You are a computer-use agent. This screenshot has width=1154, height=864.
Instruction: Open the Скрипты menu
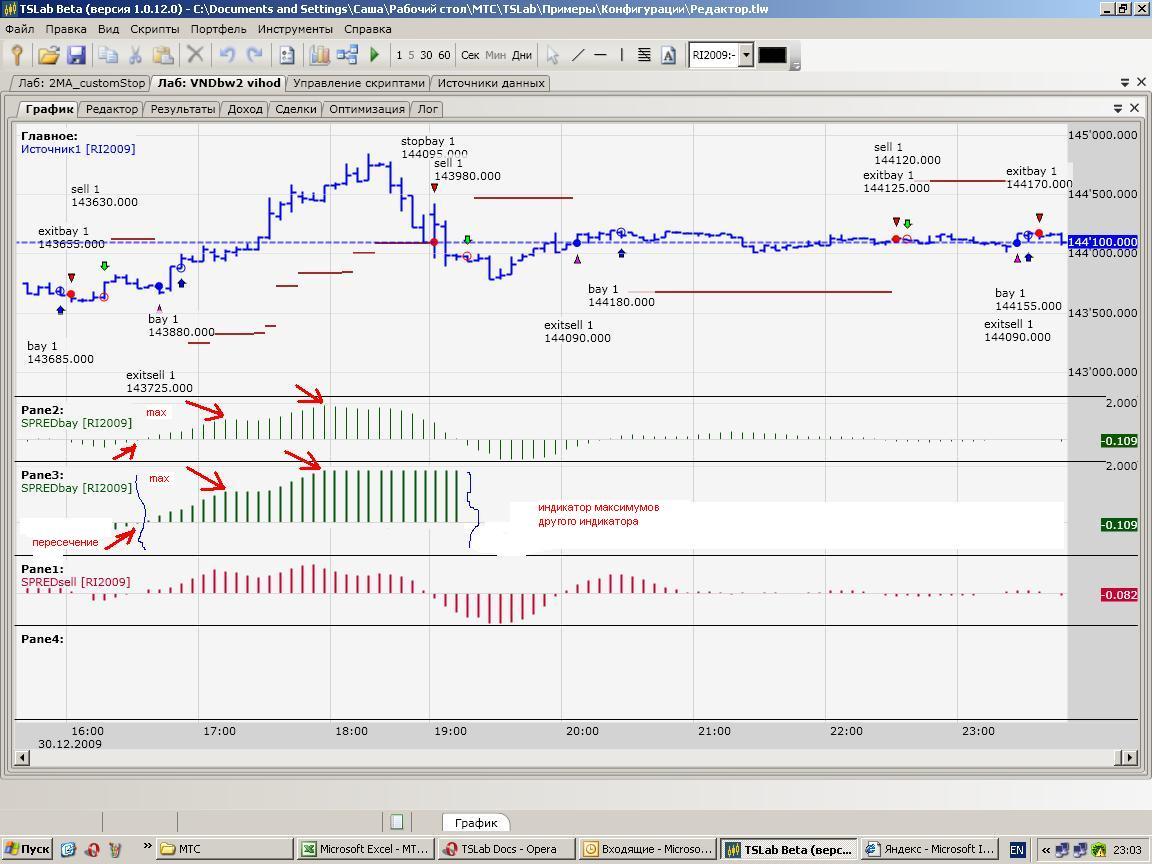click(x=154, y=30)
